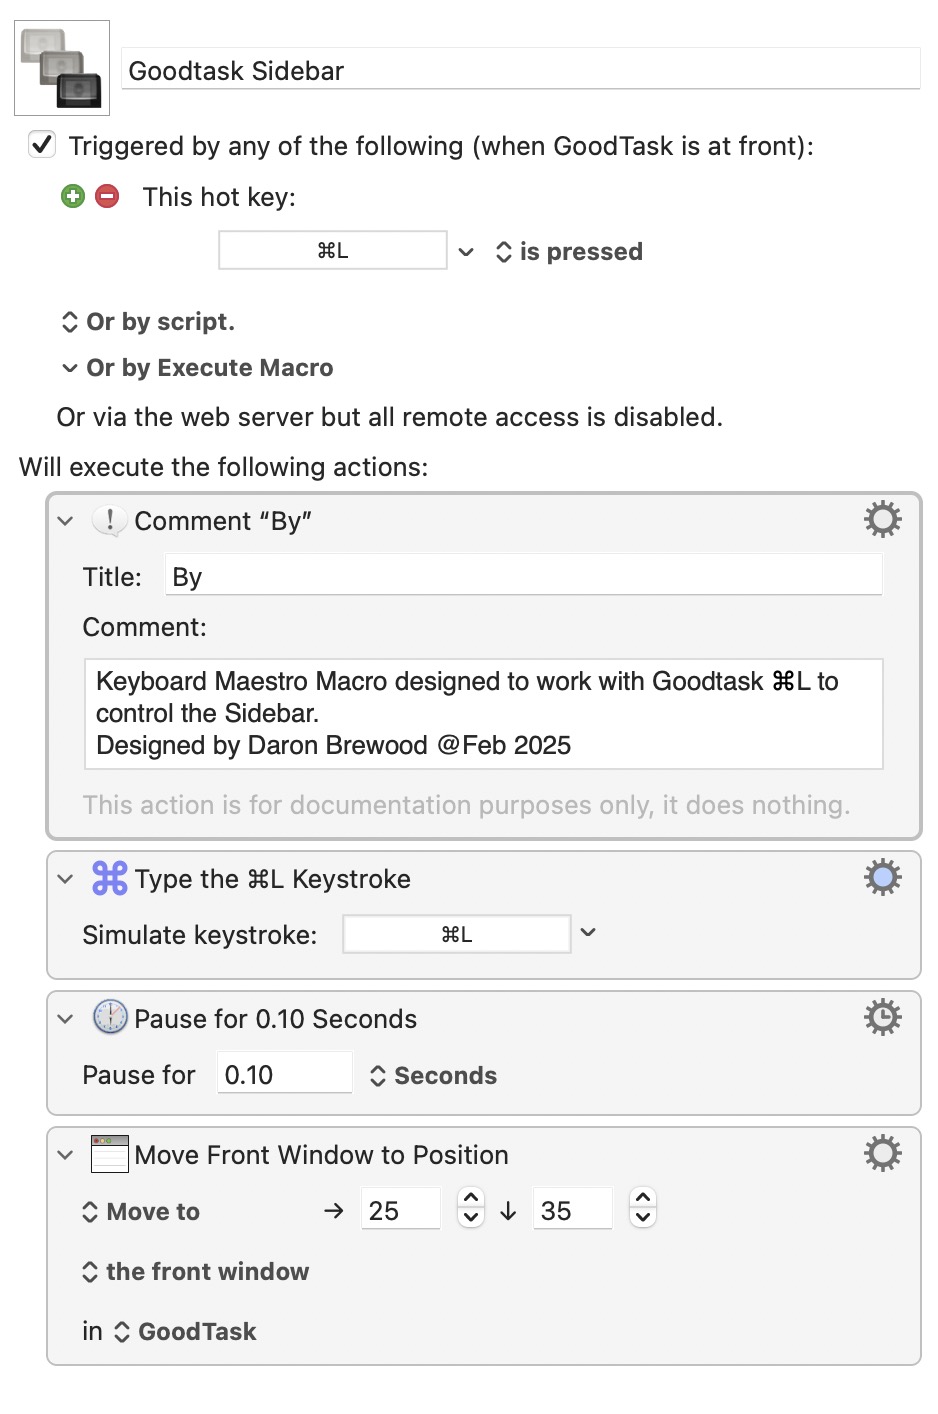Toggle the Triggered by any checkbox
The image size is (938, 1414).
[42, 145]
